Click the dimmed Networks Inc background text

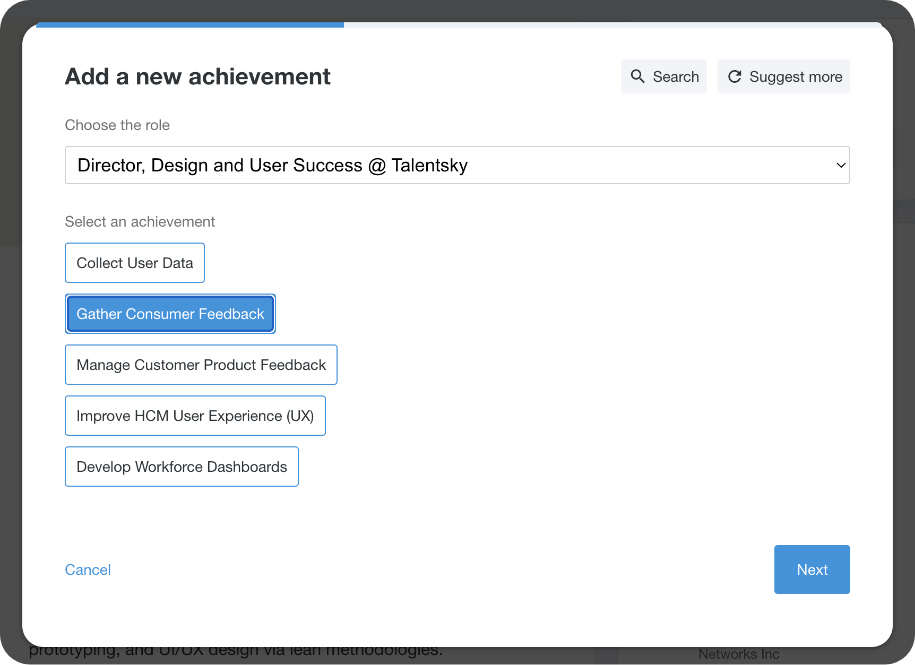pyautogui.click(x=739, y=654)
